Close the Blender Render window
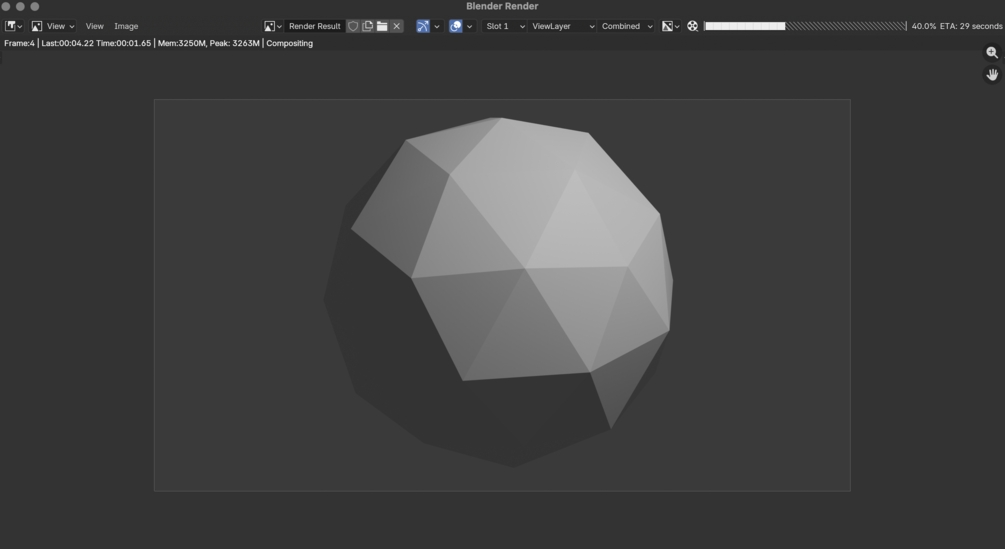Screen dimensions: 1005x549 pyautogui.click(x=6, y=6)
